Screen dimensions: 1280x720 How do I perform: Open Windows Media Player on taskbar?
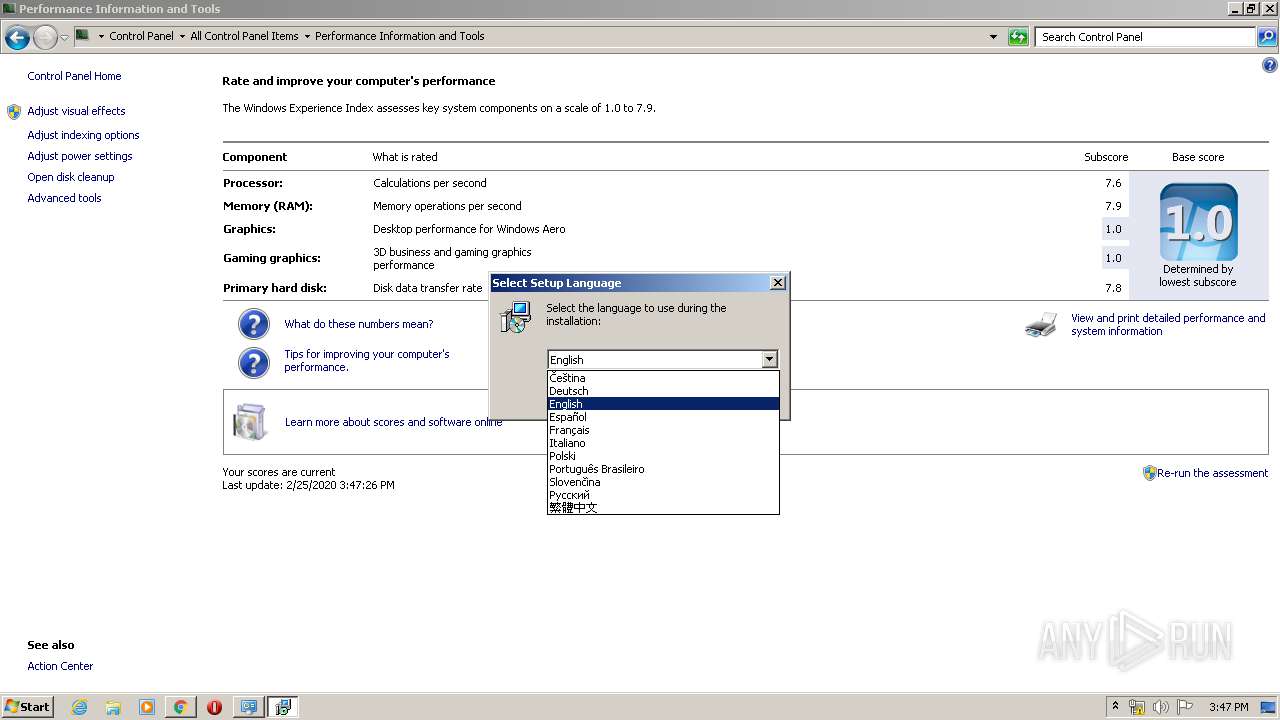click(147, 707)
